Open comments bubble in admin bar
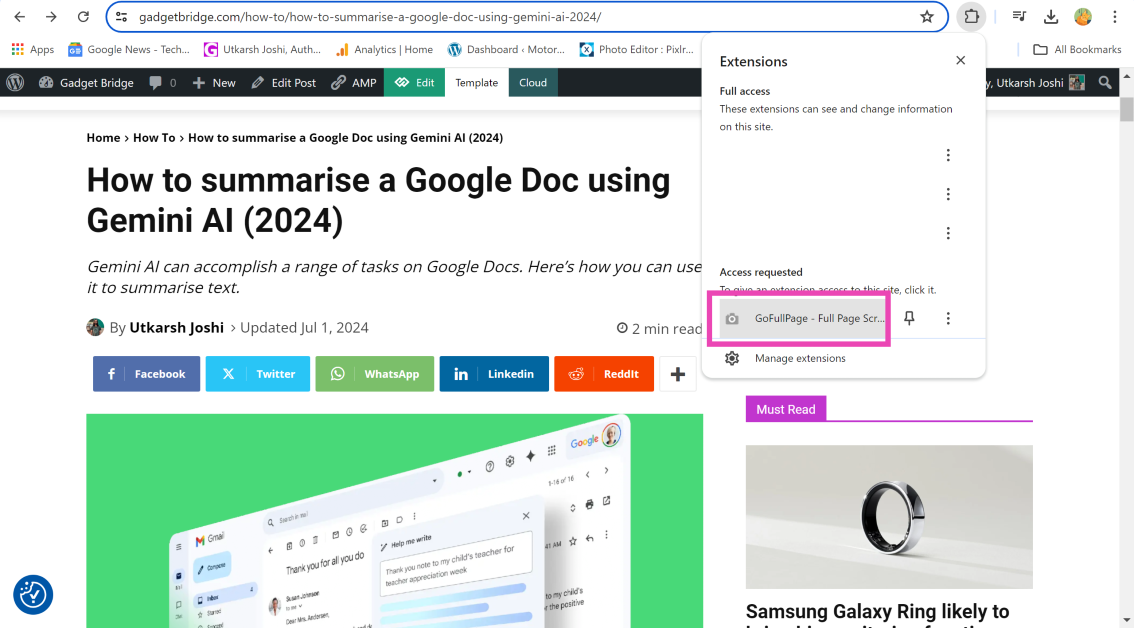The height and width of the screenshot is (628, 1134). 163,82
